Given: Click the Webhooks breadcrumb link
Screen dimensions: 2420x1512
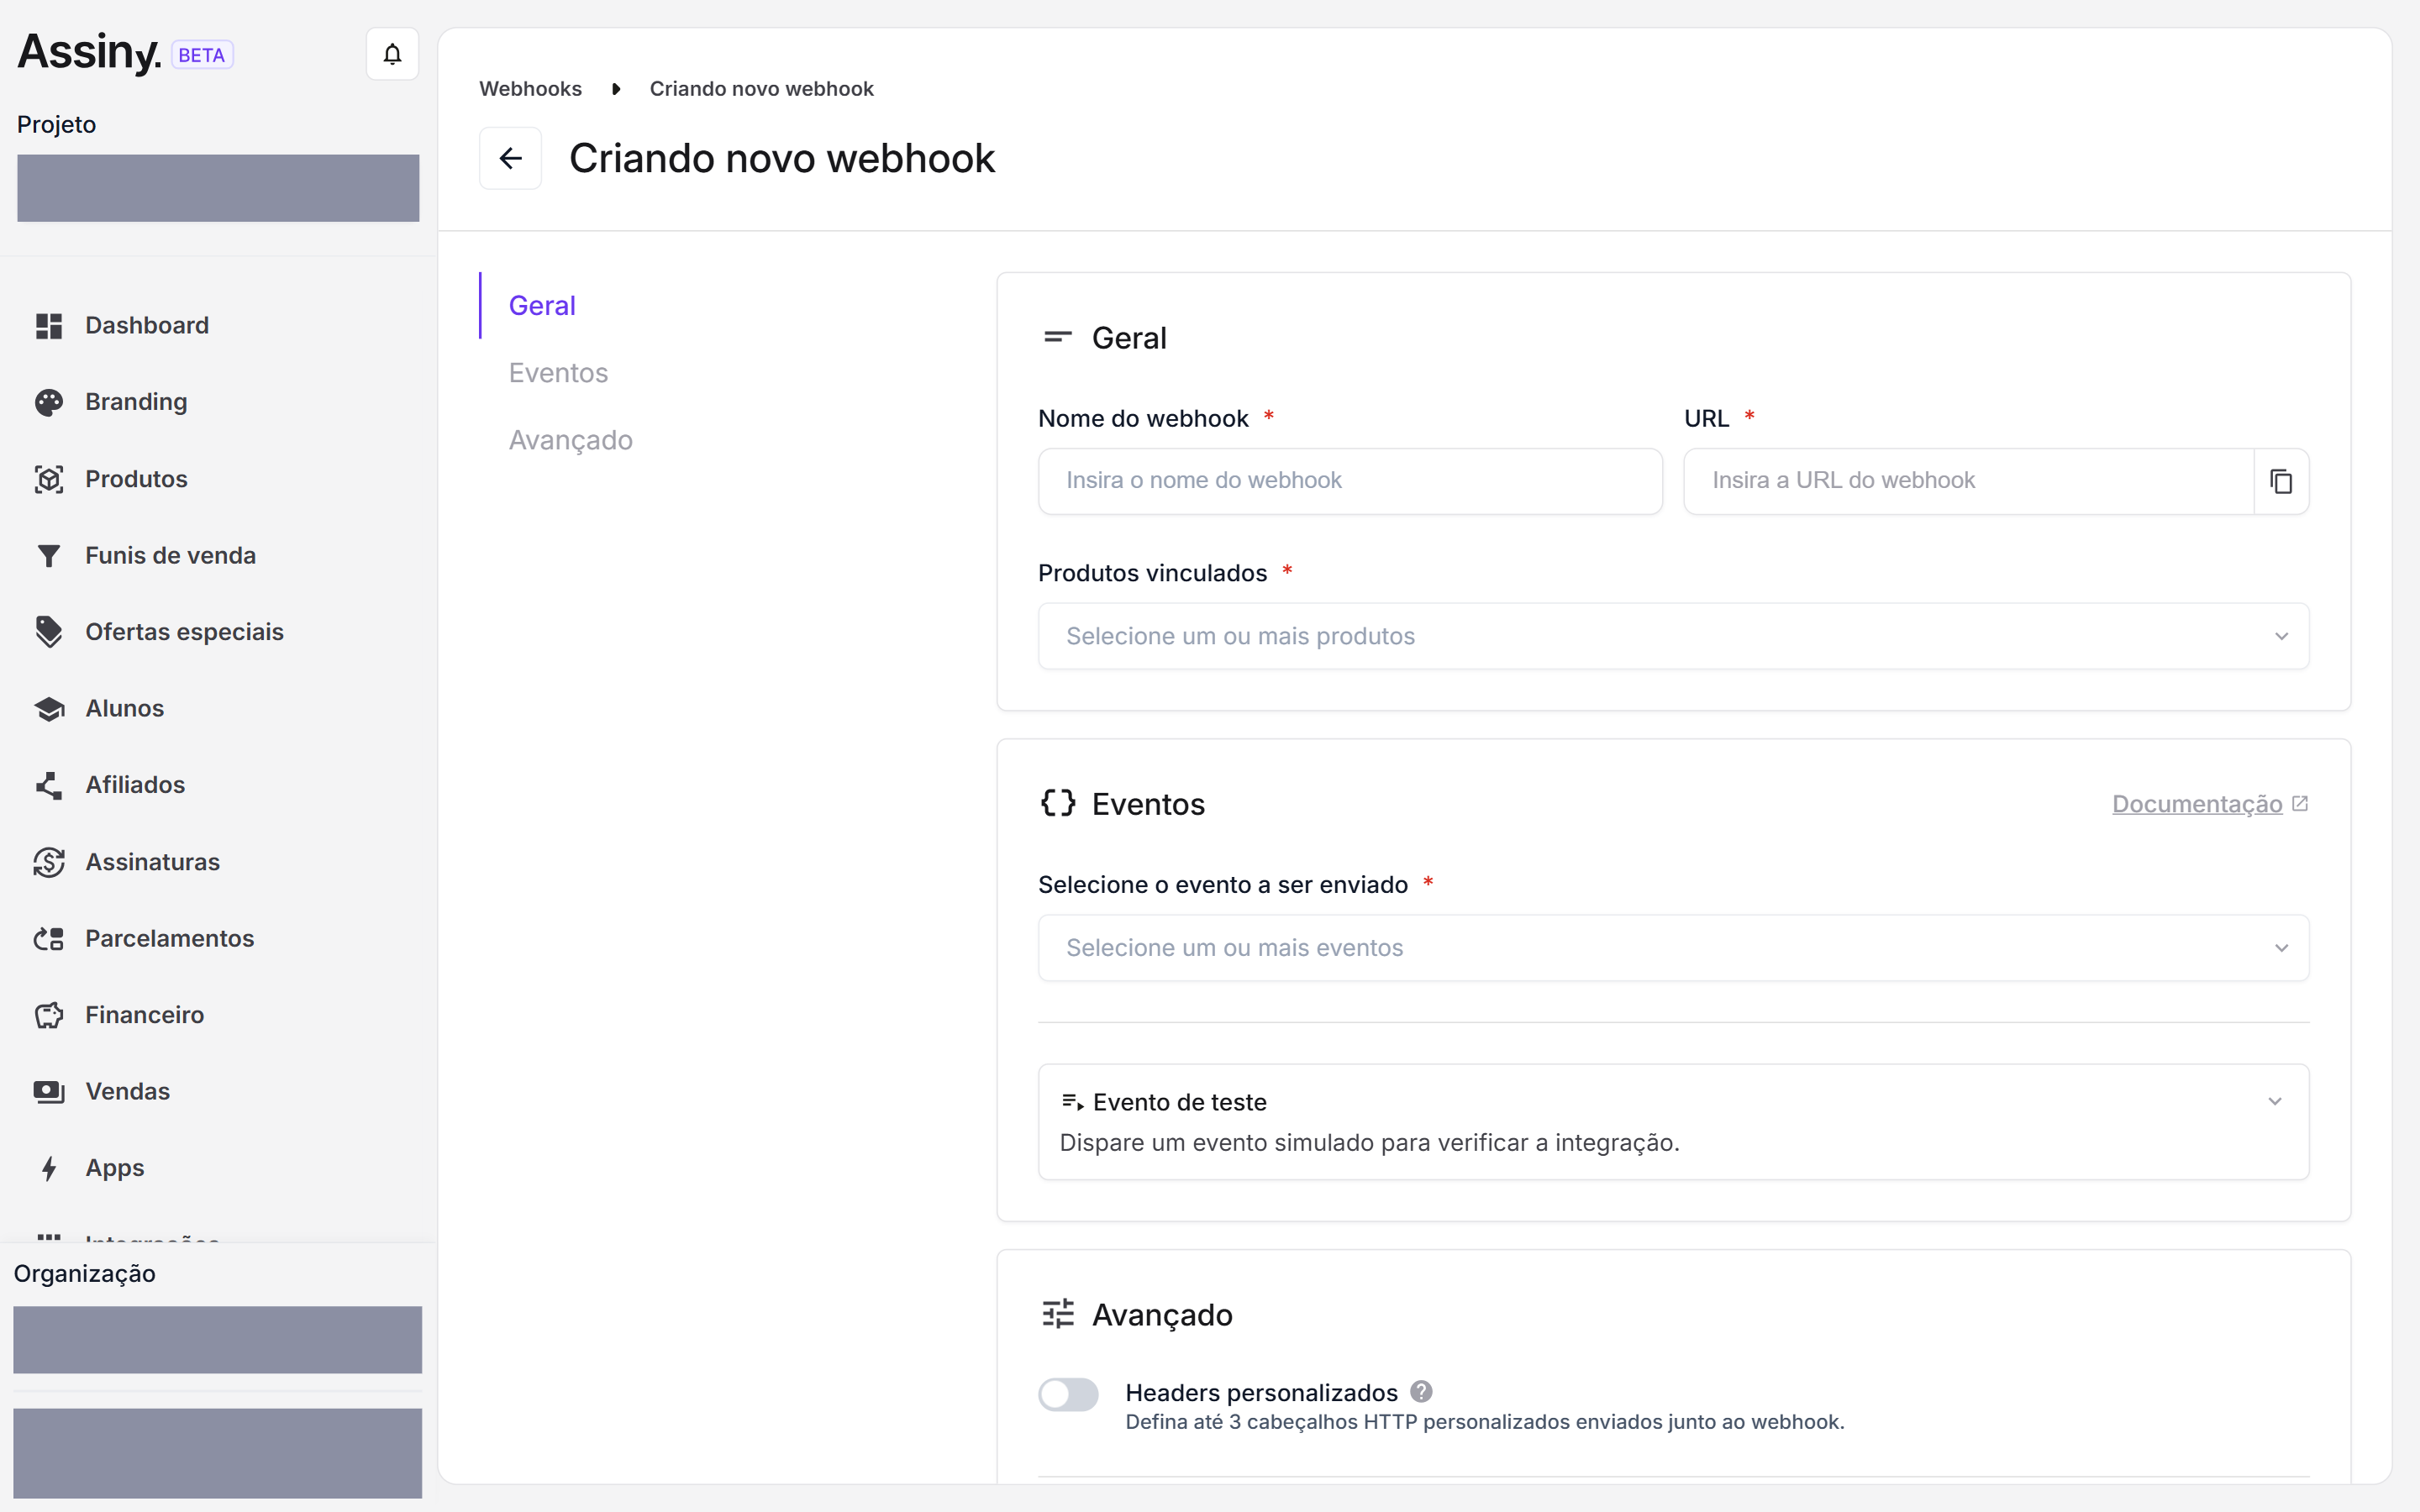Looking at the screenshot, I should tap(530, 89).
